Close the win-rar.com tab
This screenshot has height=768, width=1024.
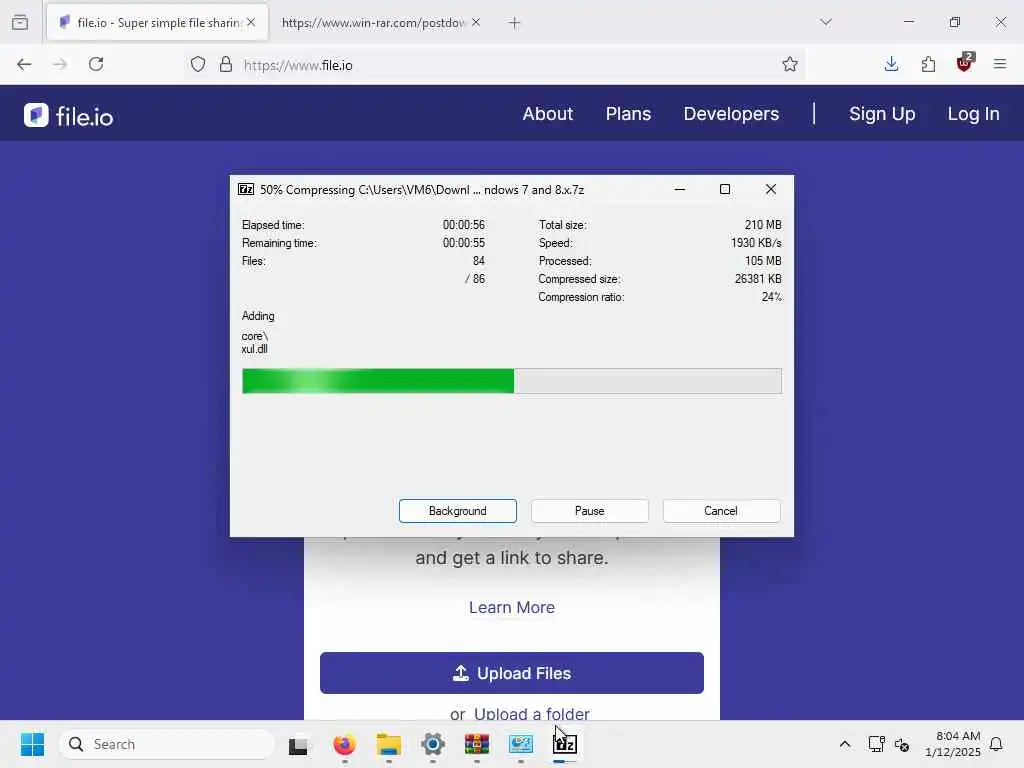pos(476,22)
